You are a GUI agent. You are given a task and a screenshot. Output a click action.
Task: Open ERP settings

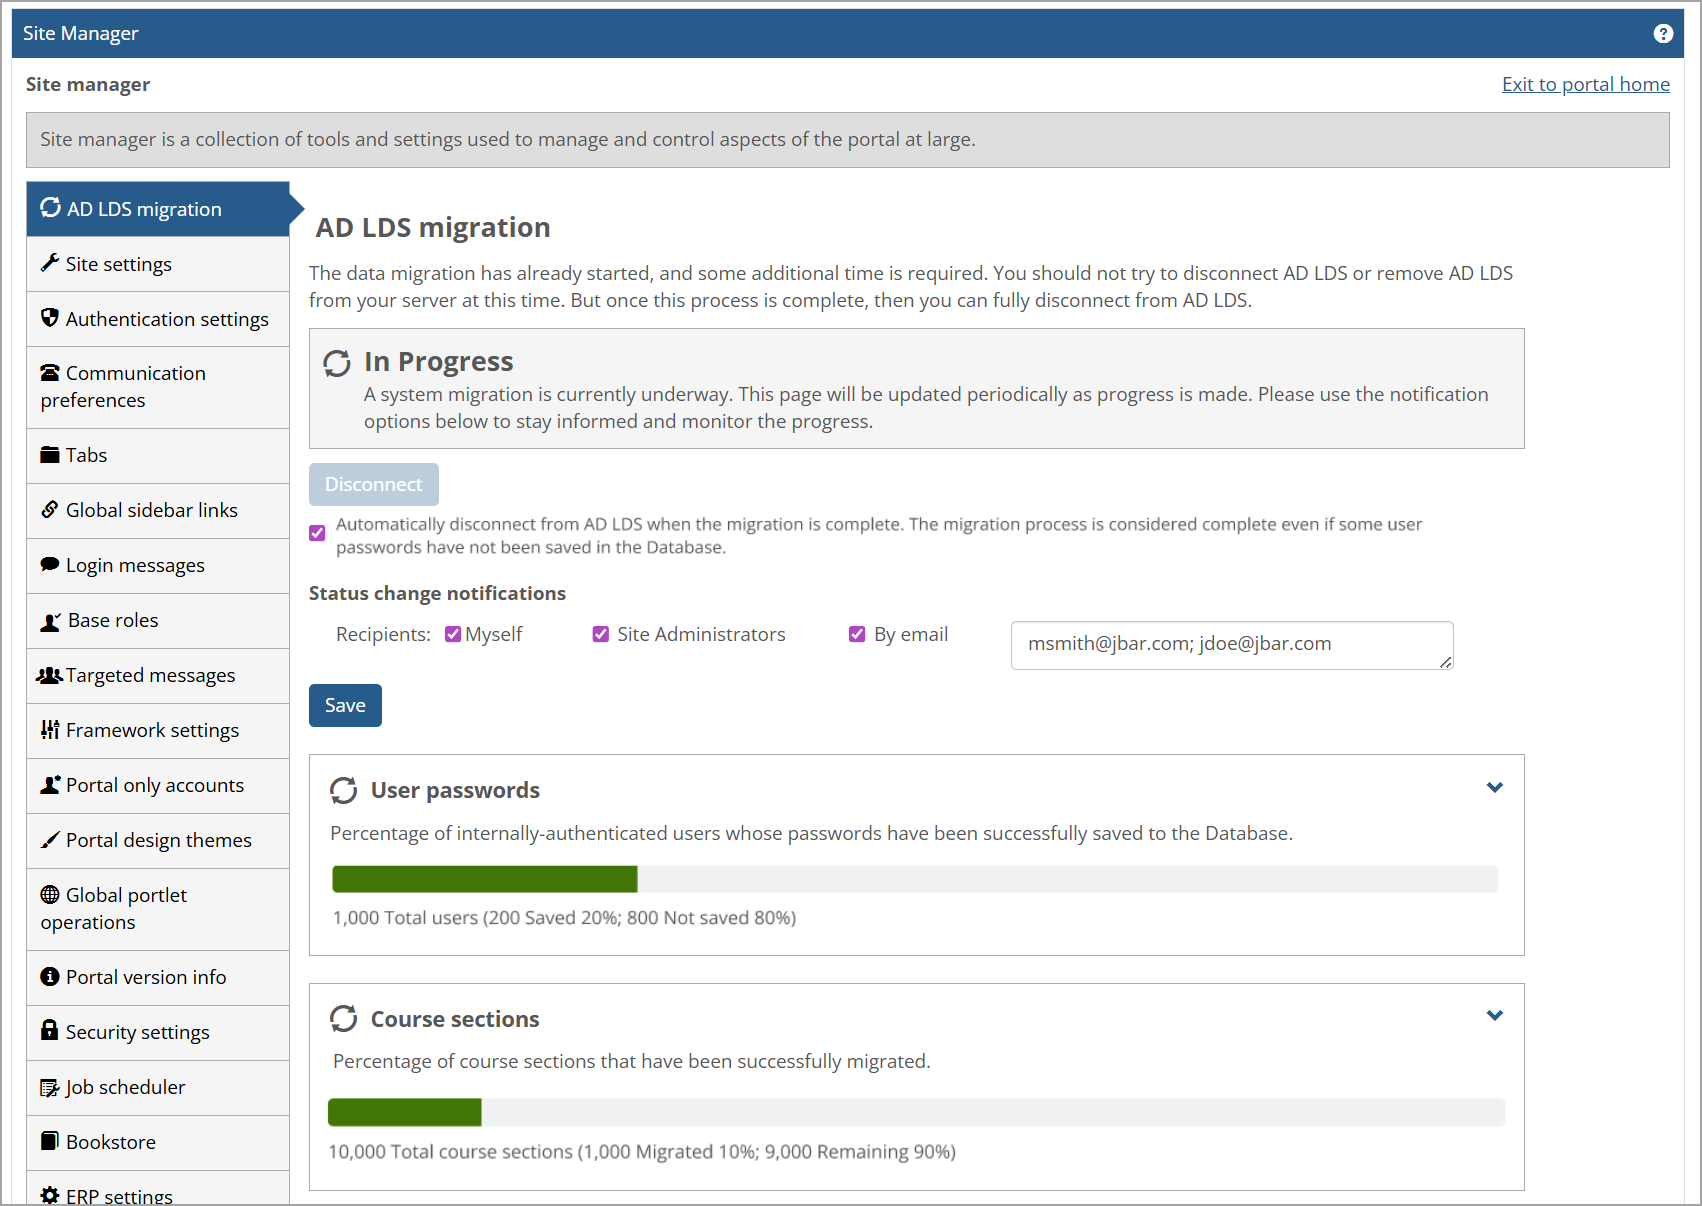(158, 1188)
